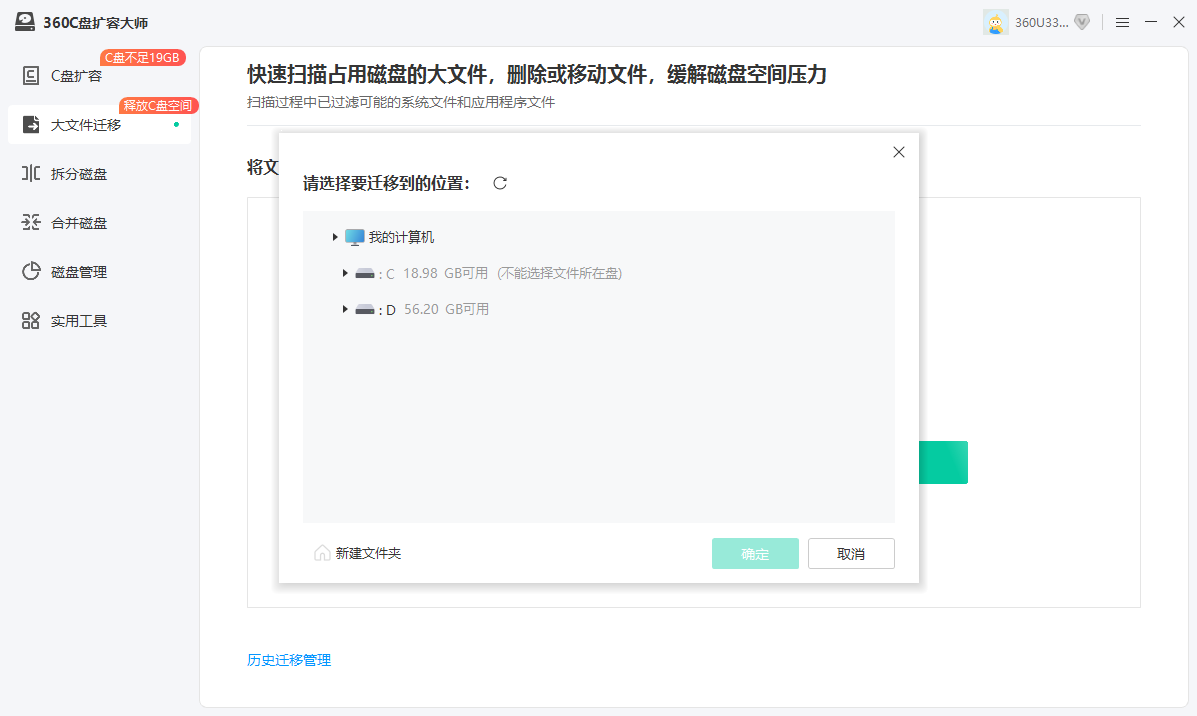Click the 释放C盘空间 badge
This screenshot has width=1197, height=716.
tap(158, 105)
